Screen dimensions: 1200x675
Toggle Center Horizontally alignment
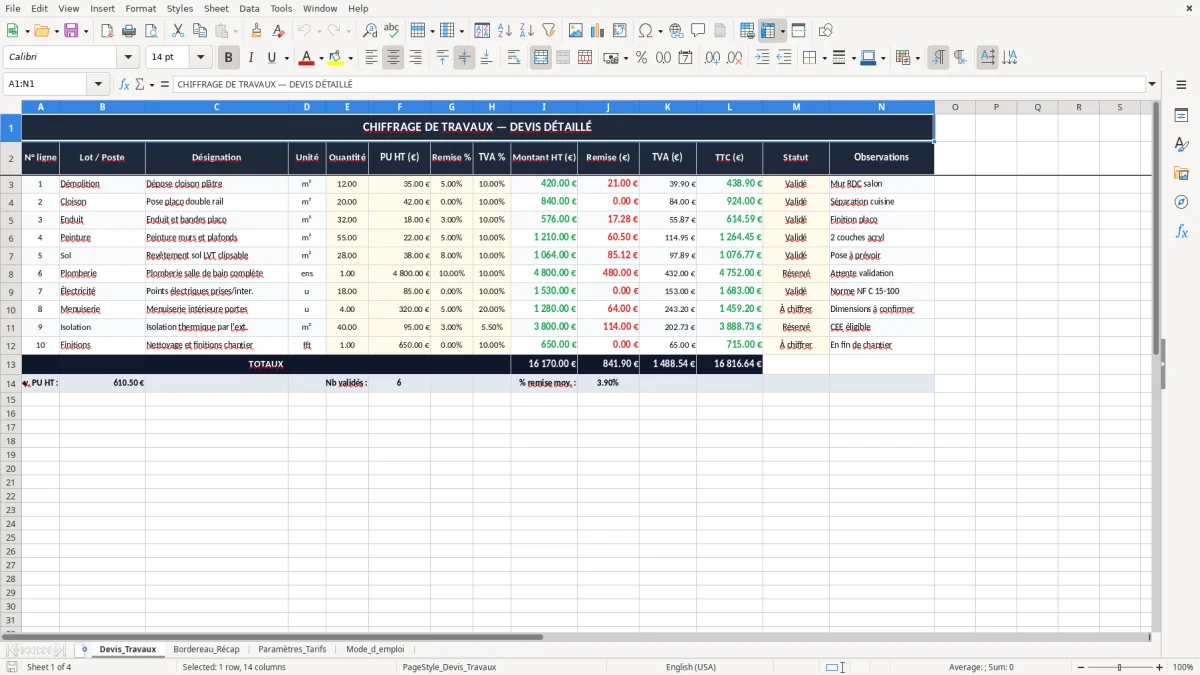(393, 58)
